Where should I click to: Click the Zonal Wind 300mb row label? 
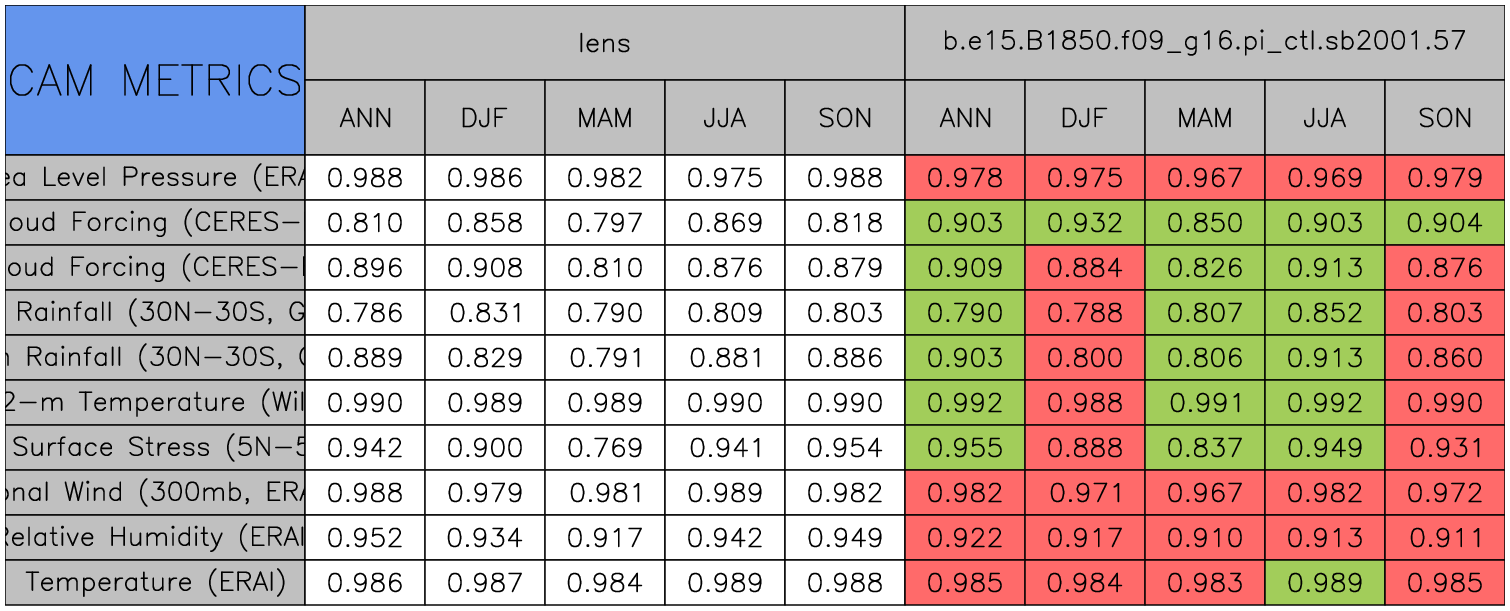155,492
